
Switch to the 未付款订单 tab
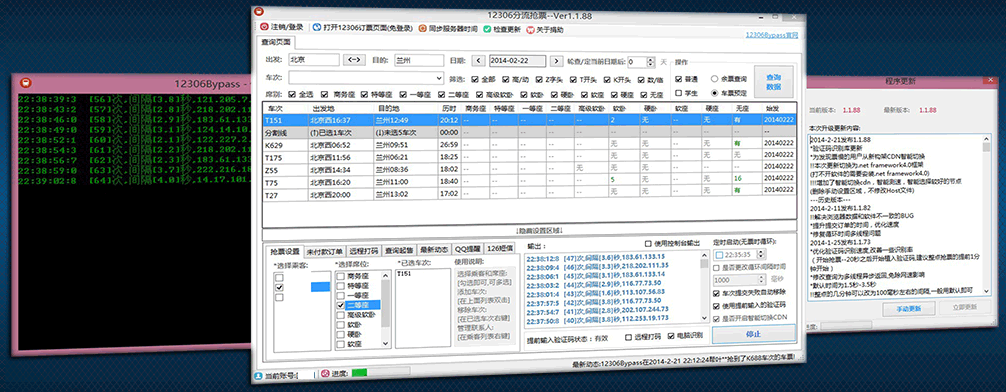[x=325, y=250]
